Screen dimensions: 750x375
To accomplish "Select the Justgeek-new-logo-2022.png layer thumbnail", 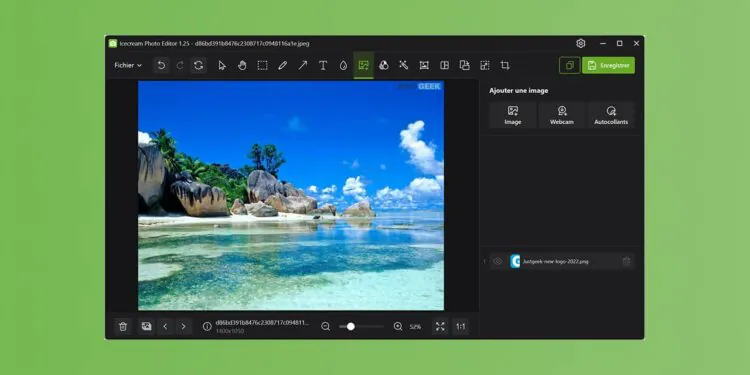I will (x=515, y=261).
